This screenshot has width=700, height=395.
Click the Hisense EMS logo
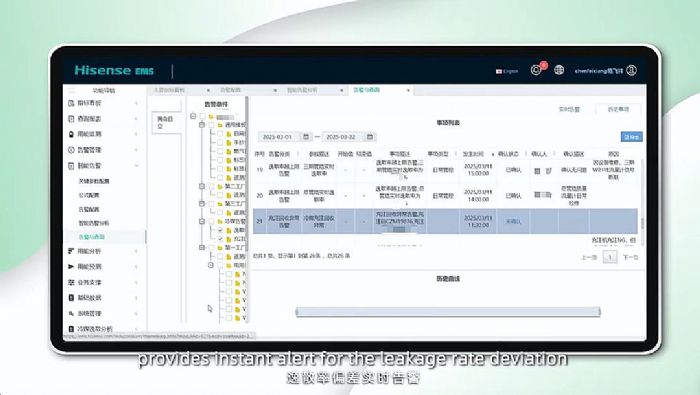pyautogui.click(x=114, y=70)
